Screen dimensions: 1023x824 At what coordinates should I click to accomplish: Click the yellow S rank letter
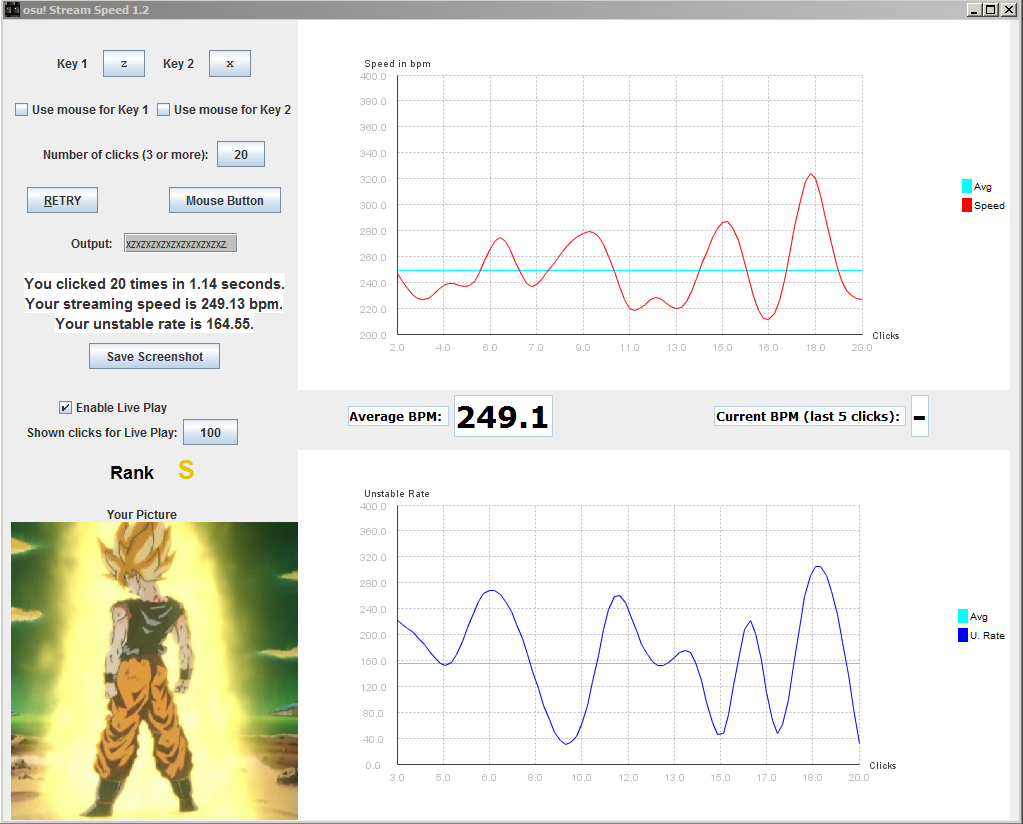186,470
